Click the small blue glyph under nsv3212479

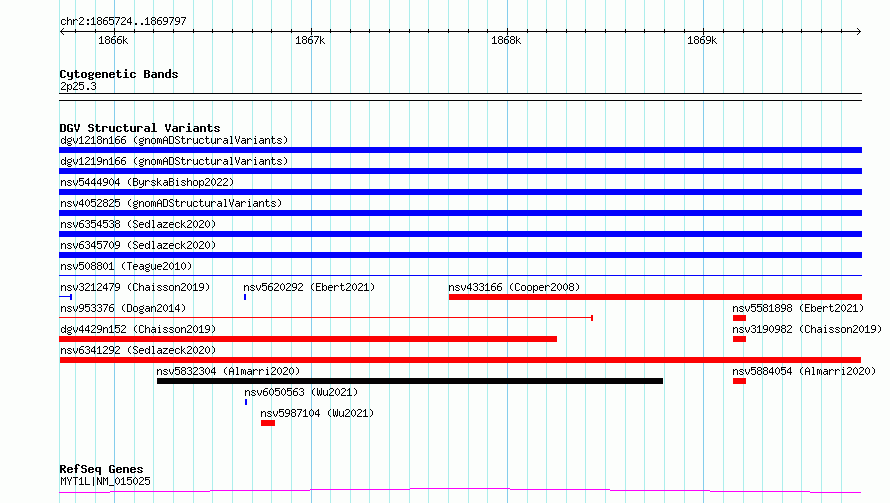65,297
